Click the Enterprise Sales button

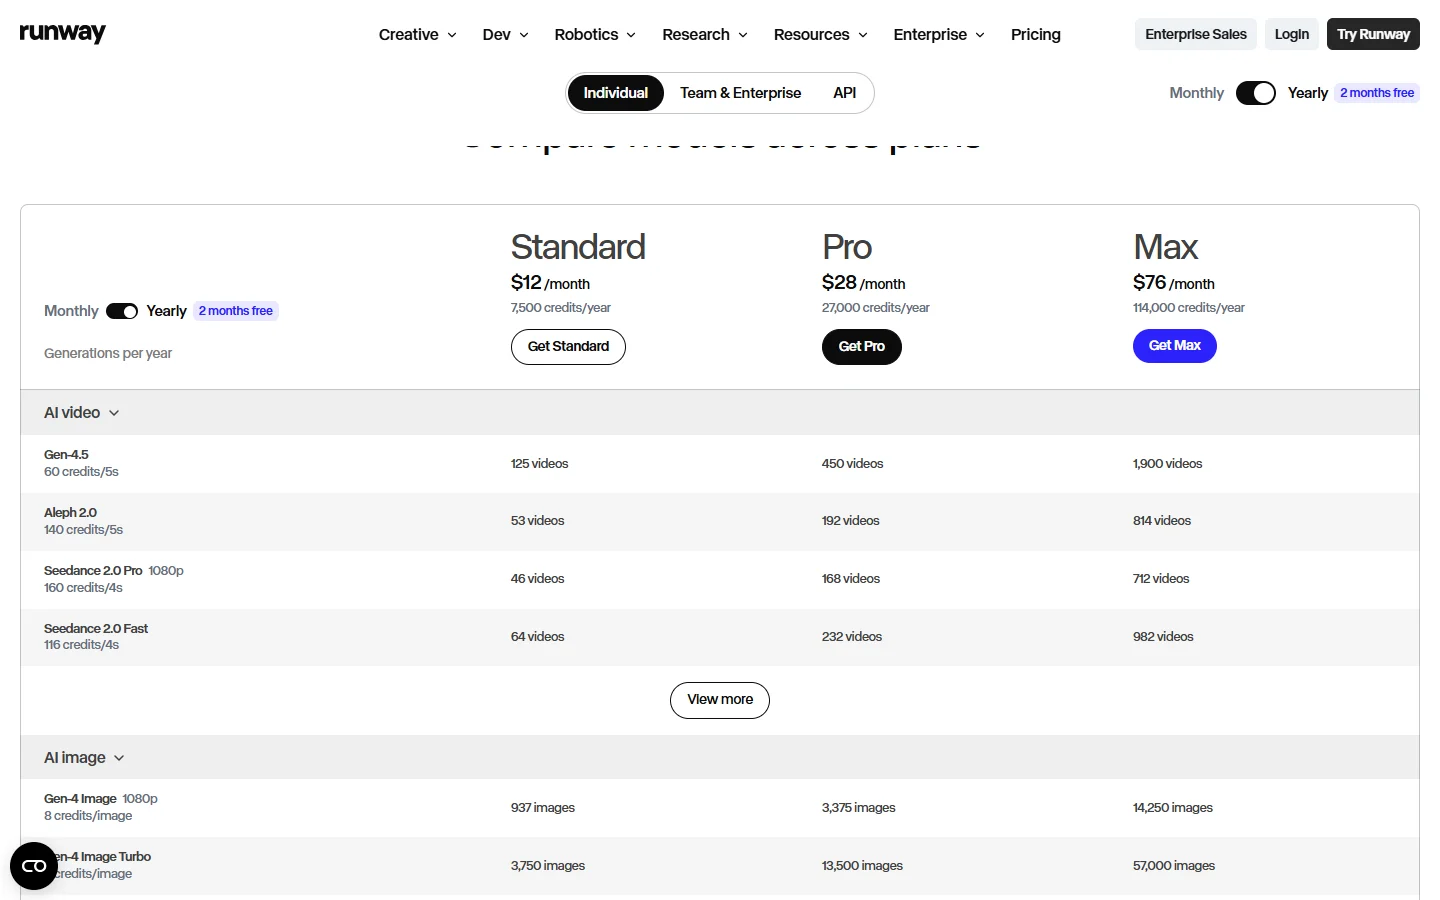[x=1196, y=34]
